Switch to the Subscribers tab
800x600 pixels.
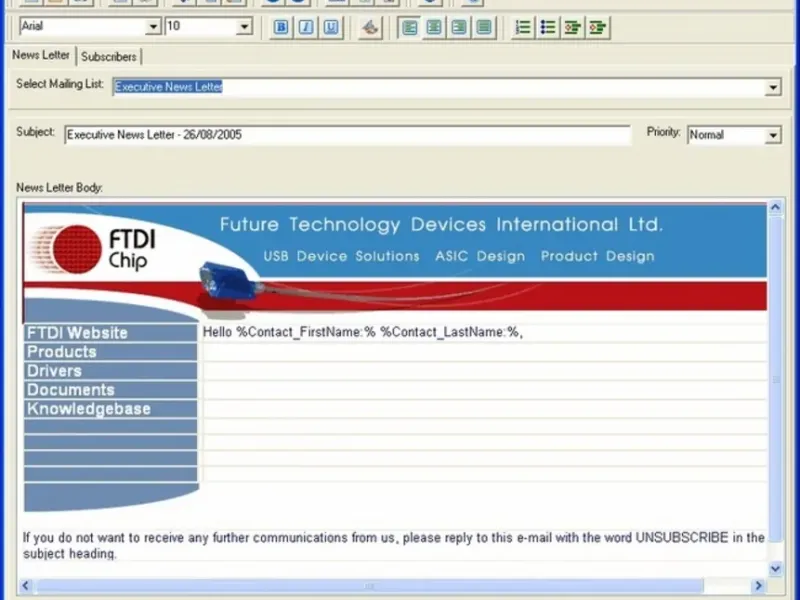coord(109,57)
